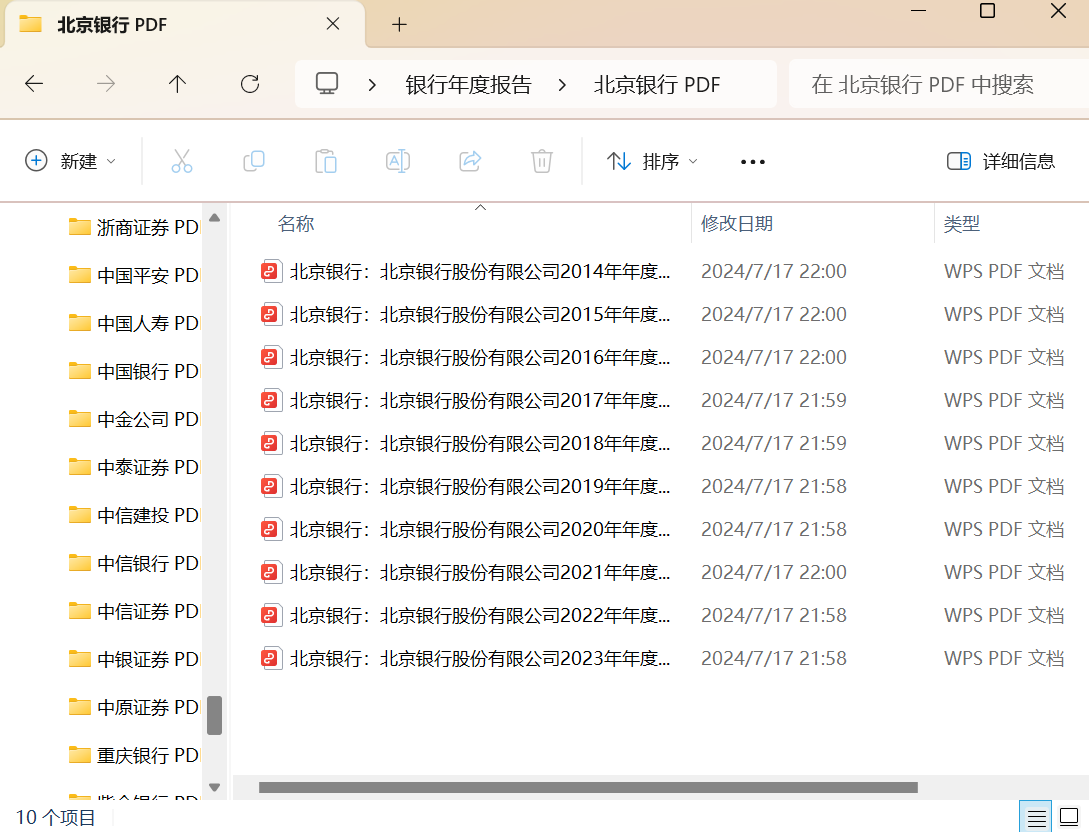Viewport: 1089px width, 832px height.
Task: Open 浙商证券 PDF folder in sidebar
Action: (134, 227)
